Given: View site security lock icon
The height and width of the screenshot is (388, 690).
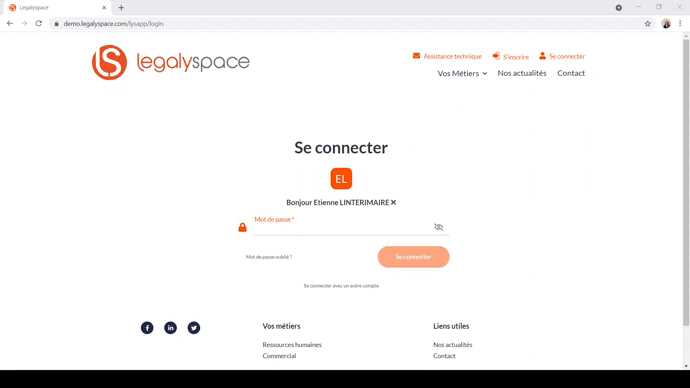Looking at the screenshot, I should pos(56,24).
